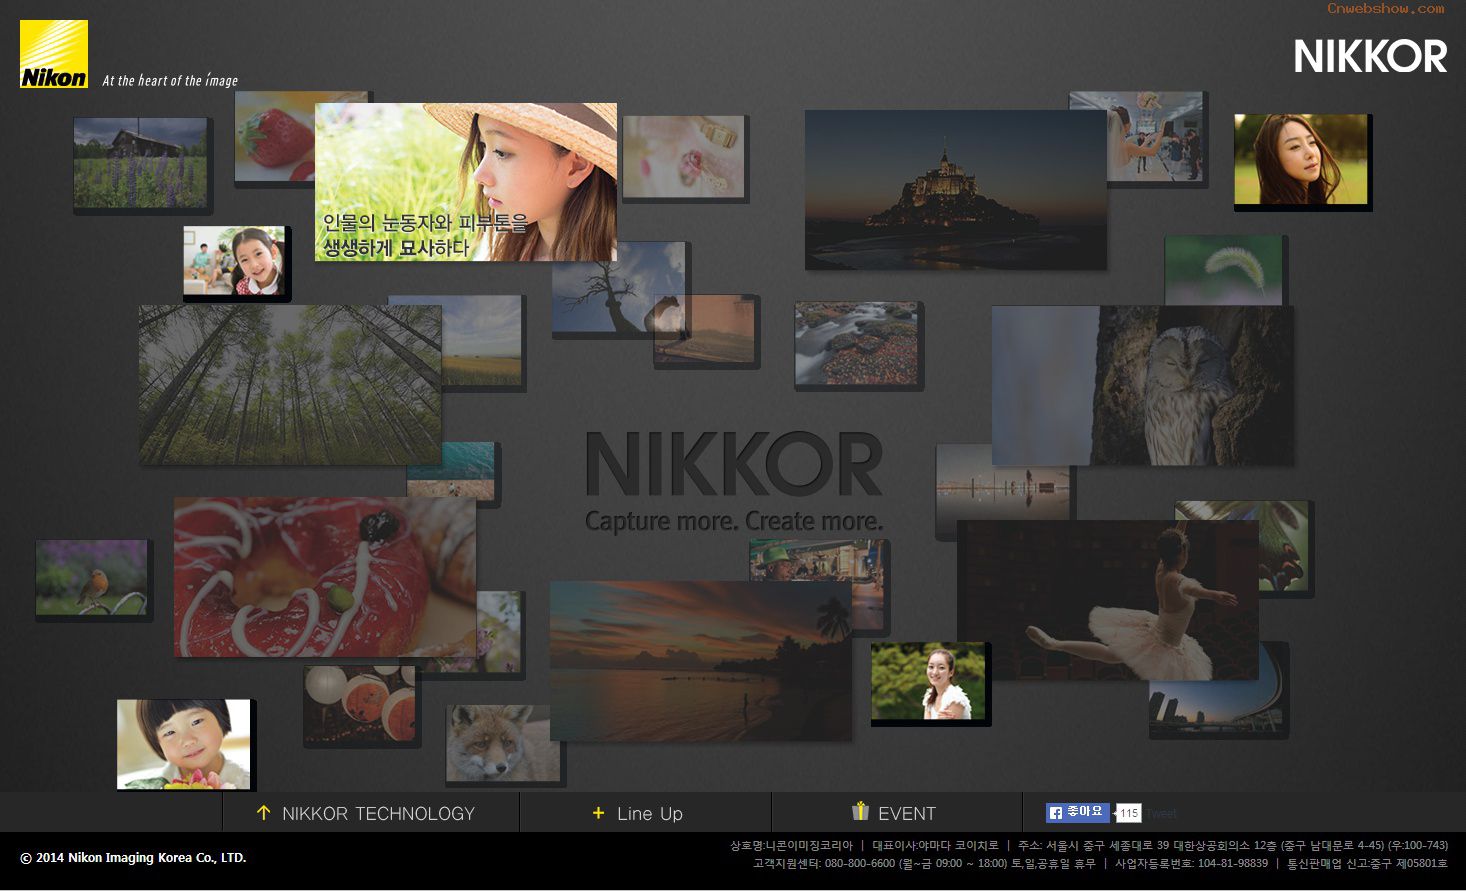This screenshot has height=892, width=1466.
Task: Click the 2014 Nikon Imaging Korea copyright text
Action: pyautogui.click(x=133, y=858)
